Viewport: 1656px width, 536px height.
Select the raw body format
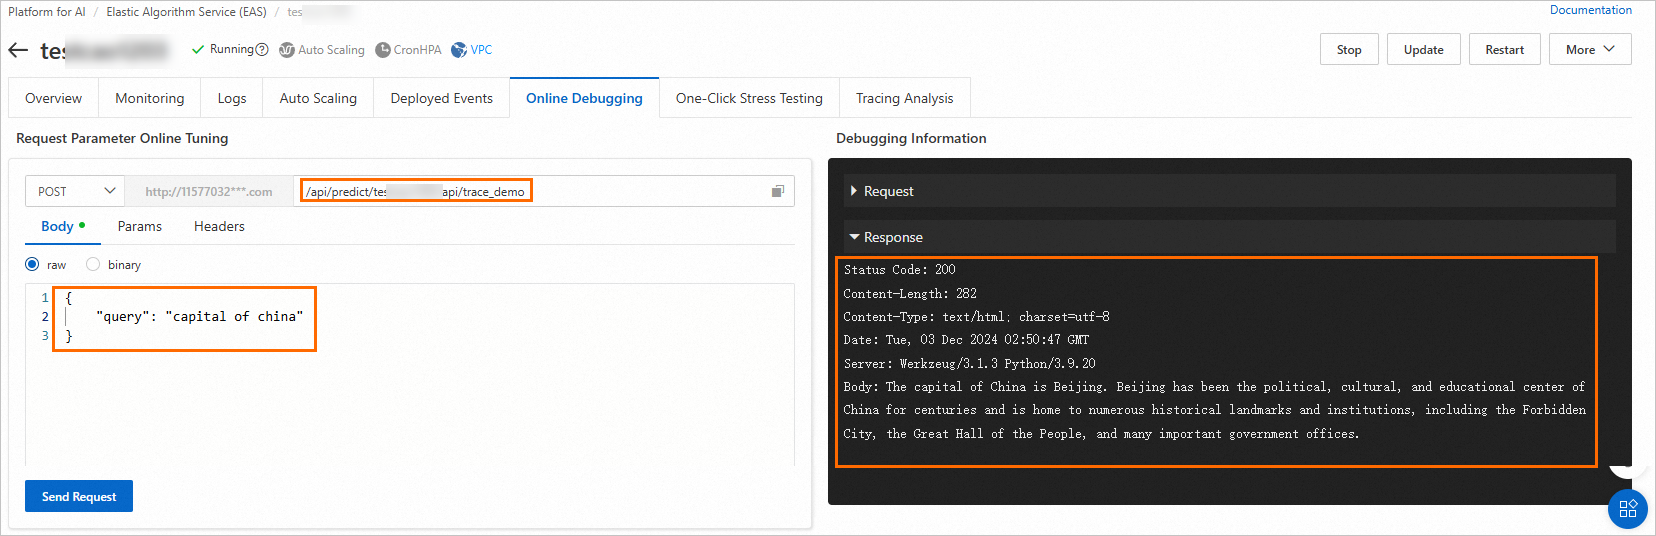(32, 265)
